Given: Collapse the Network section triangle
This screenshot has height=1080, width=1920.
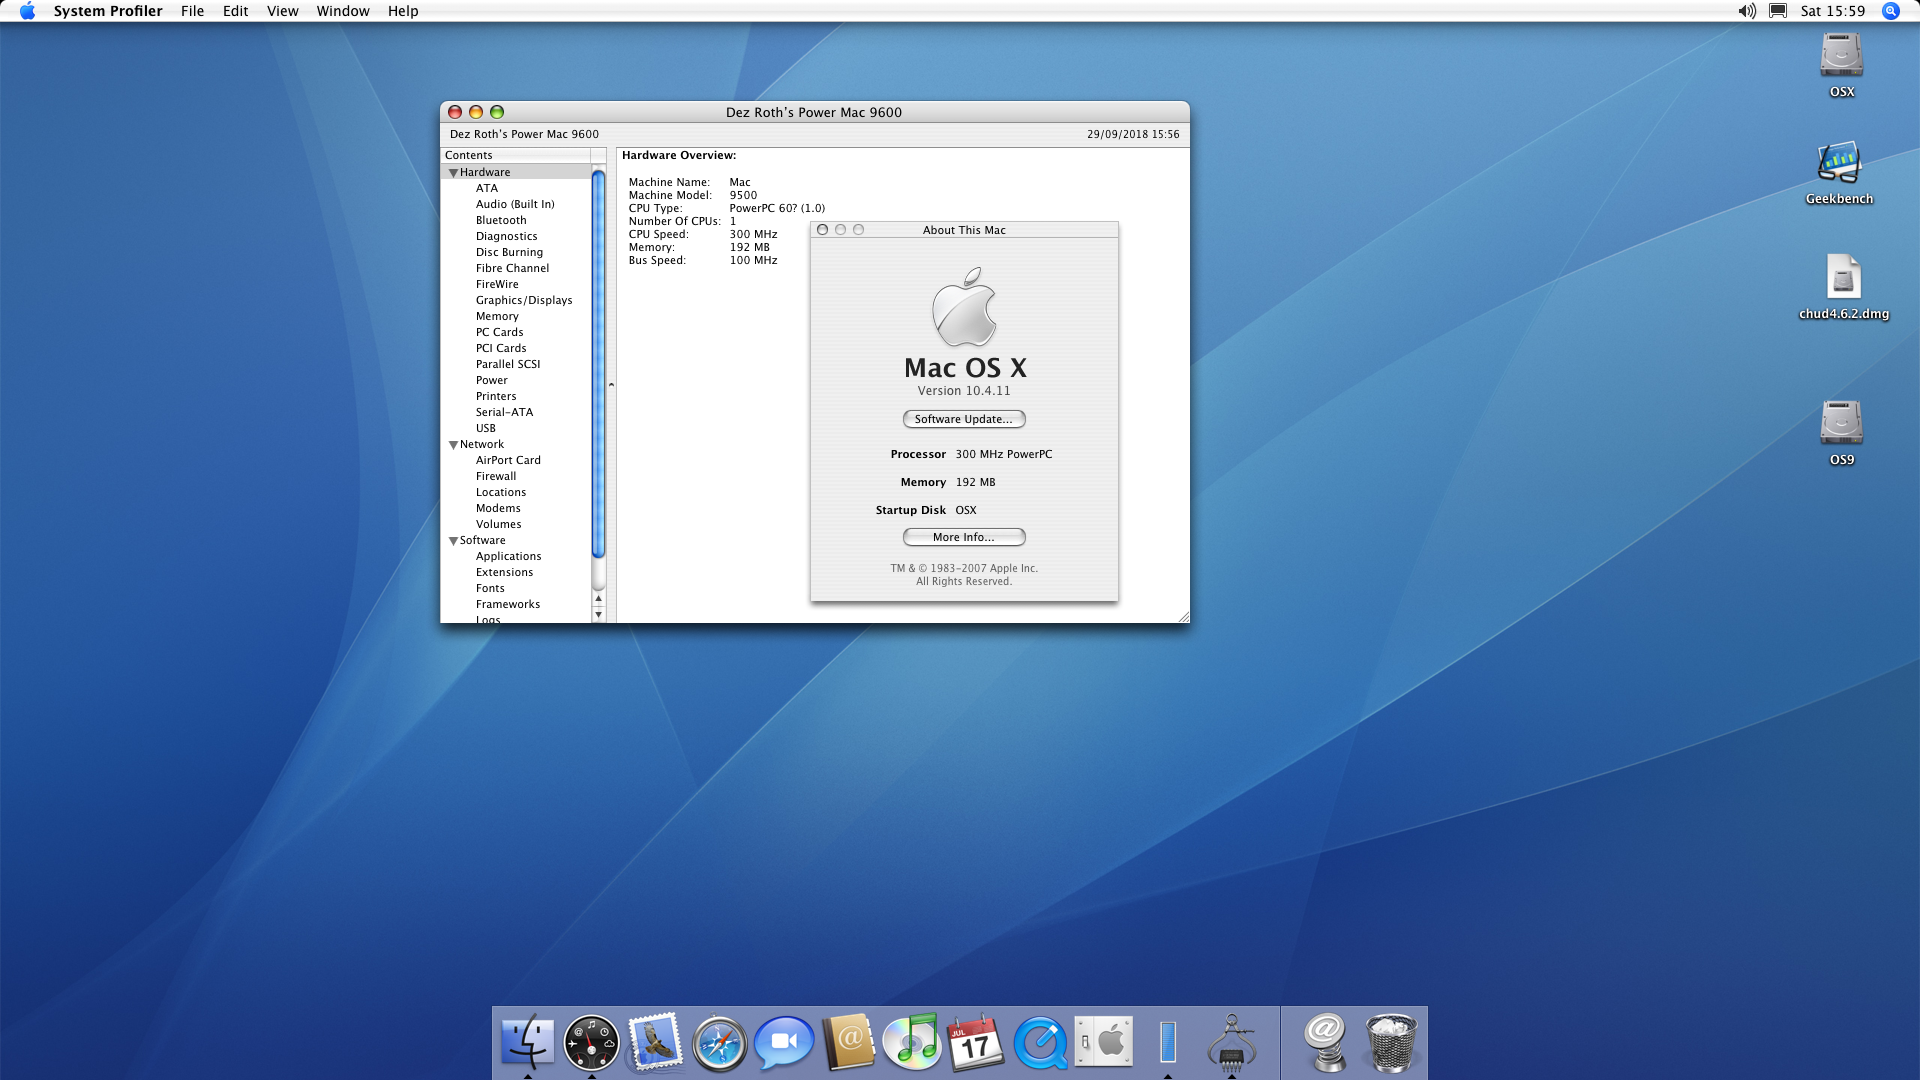Looking at the screenshot, I should (453, 445).
